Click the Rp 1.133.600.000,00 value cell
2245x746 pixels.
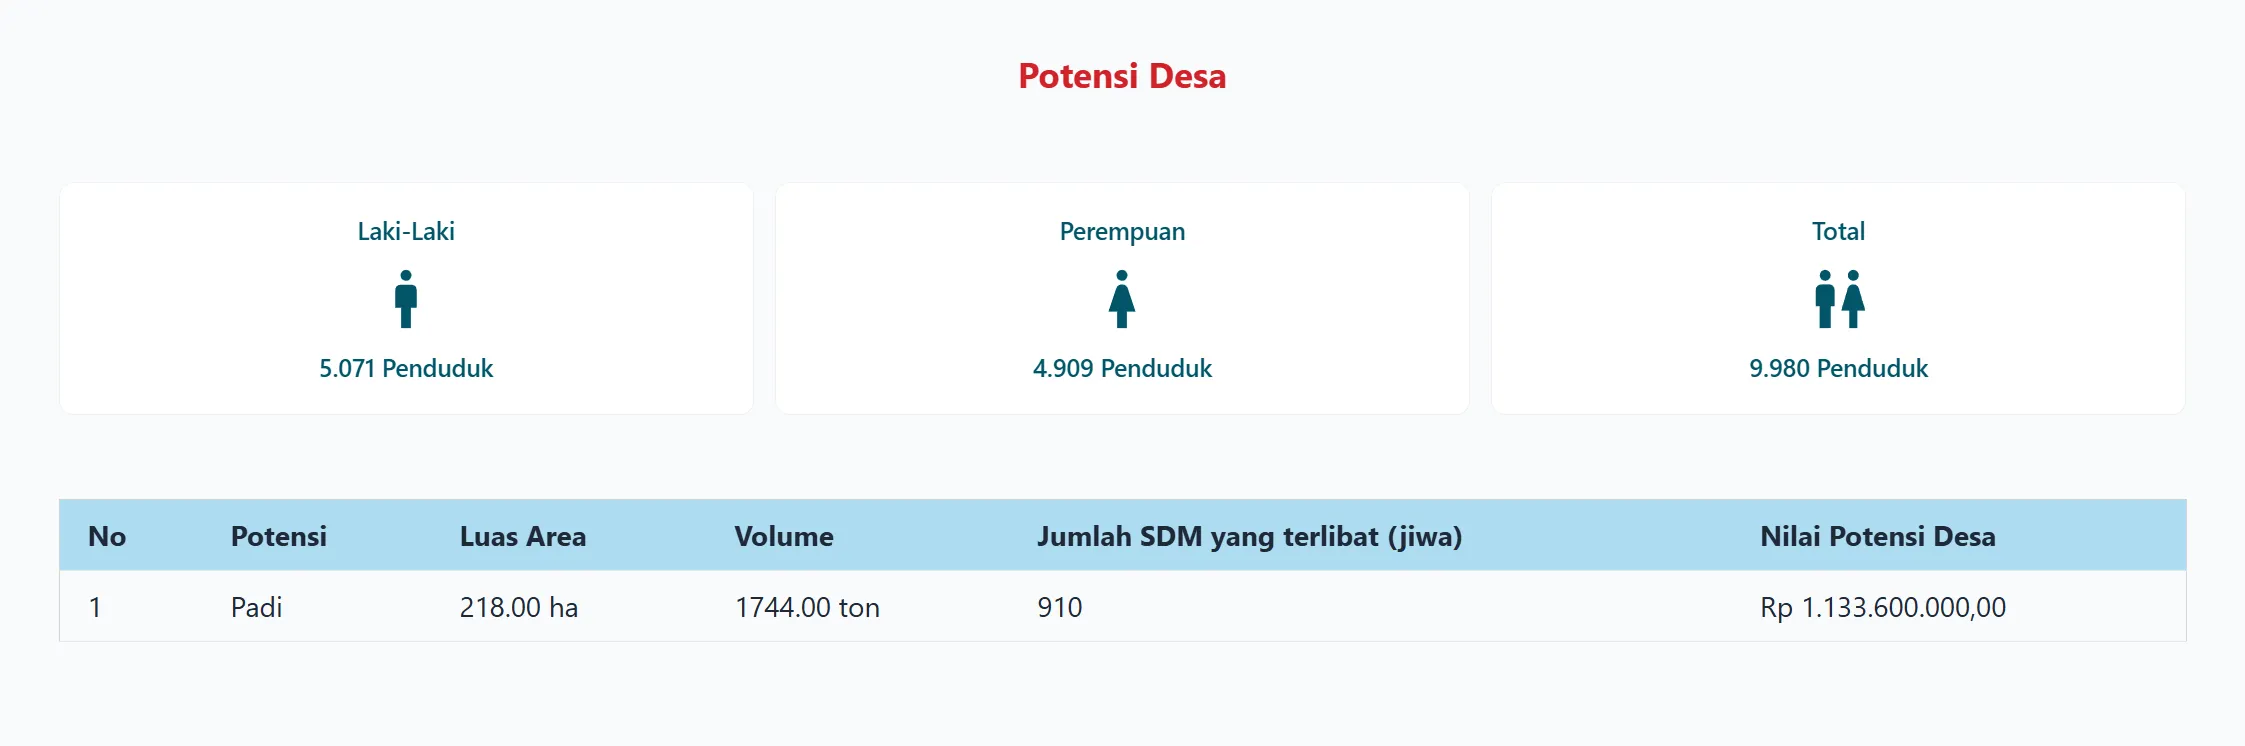pos(1883,607)
